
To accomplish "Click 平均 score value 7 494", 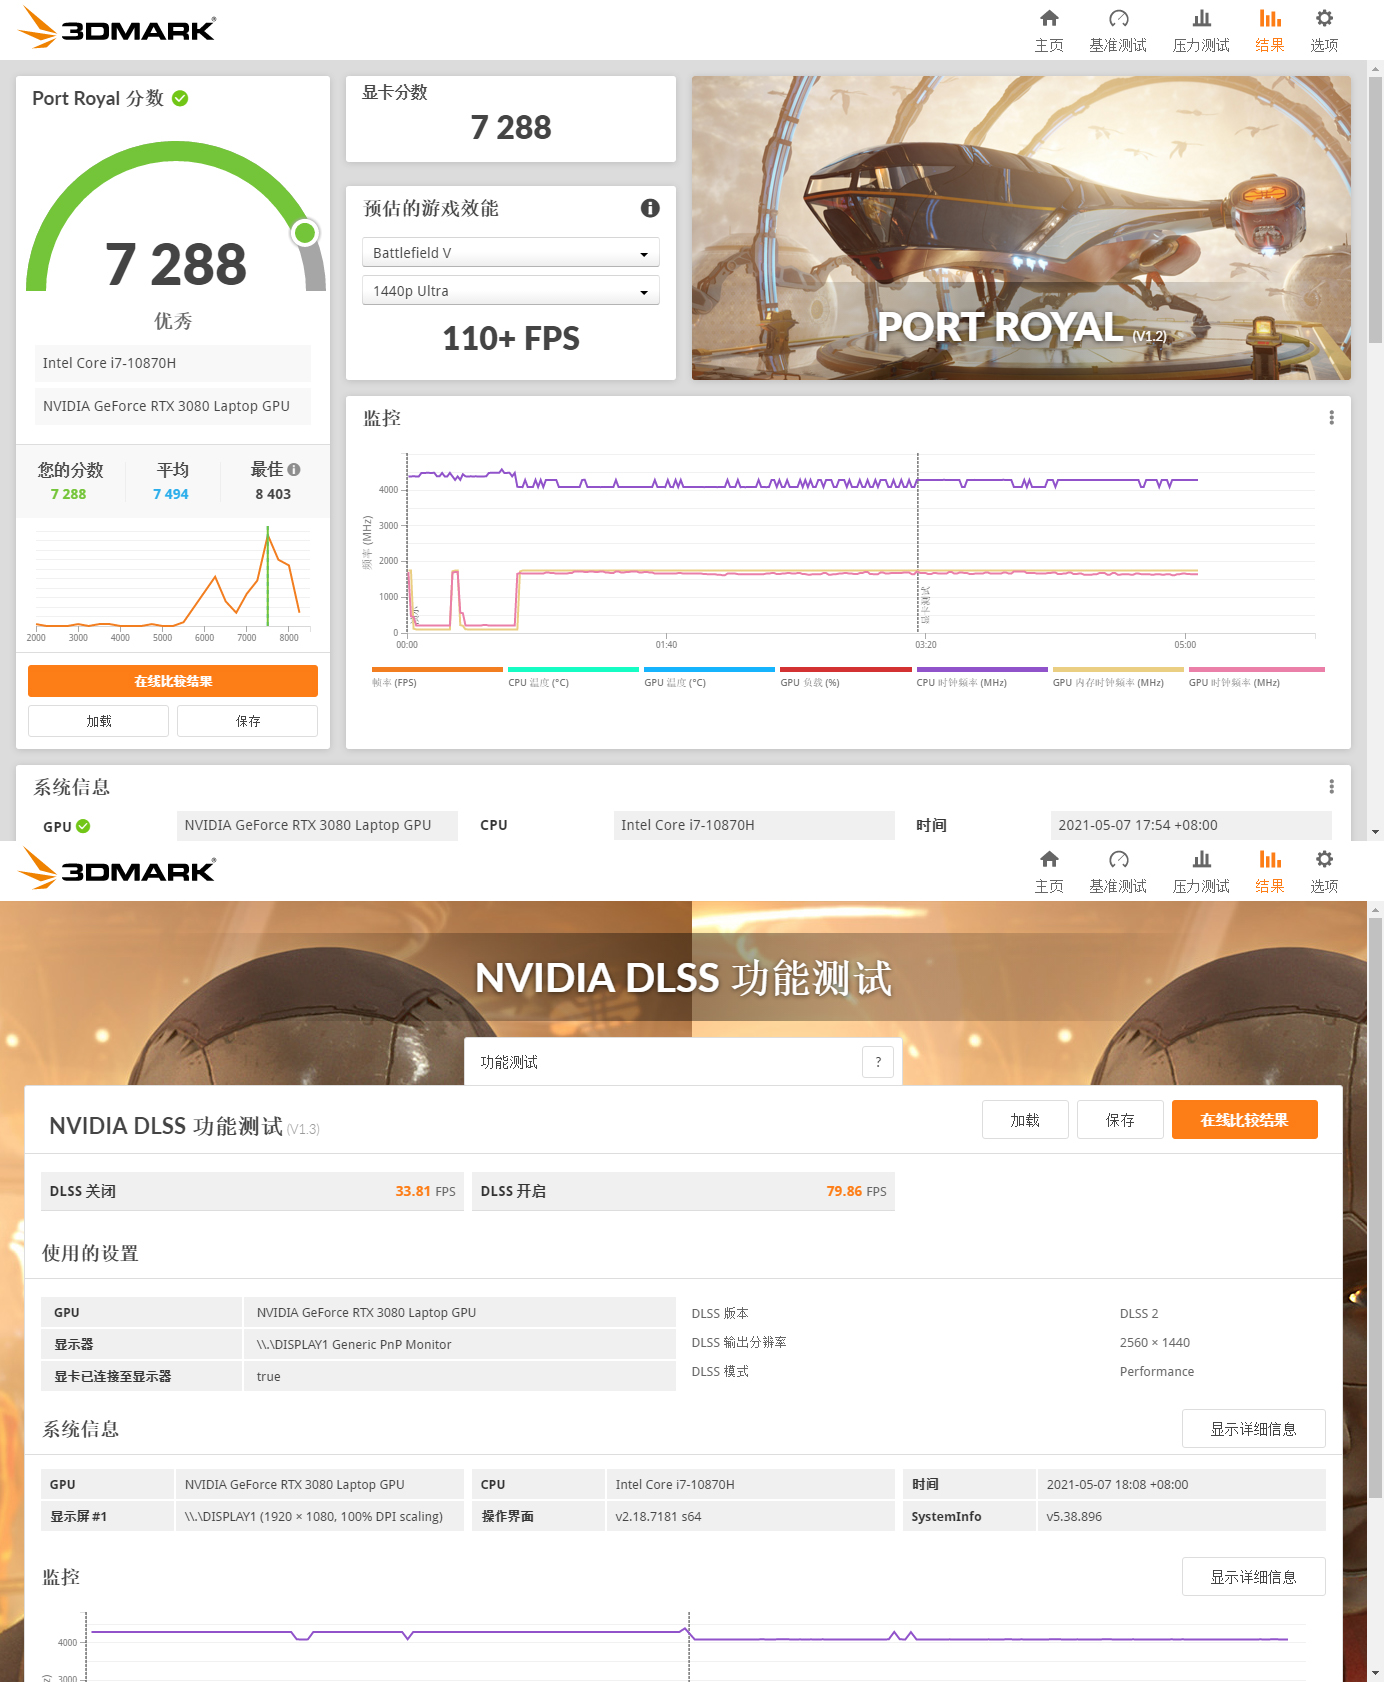I will point(171,494).
